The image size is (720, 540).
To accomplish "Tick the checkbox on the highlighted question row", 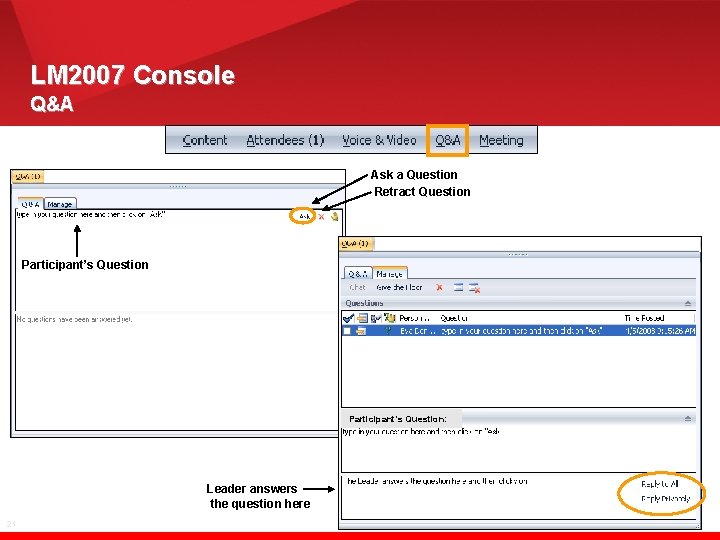I will point(347,331).
